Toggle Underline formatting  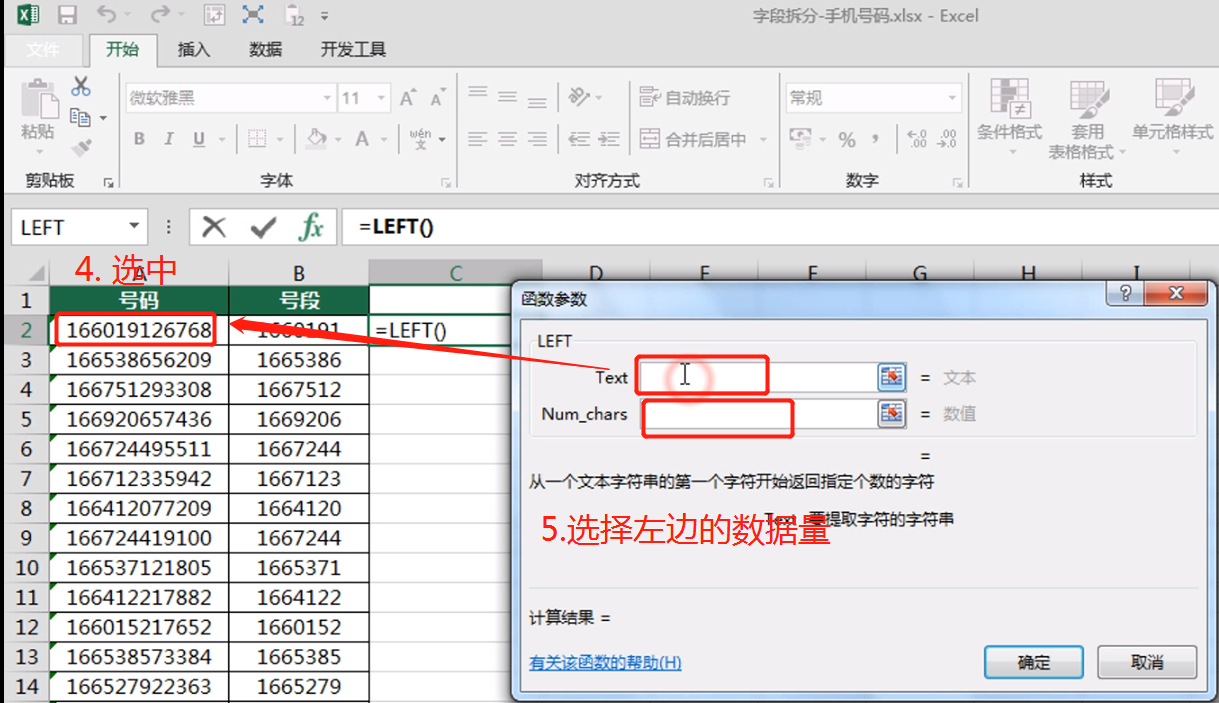pos(199,139)
